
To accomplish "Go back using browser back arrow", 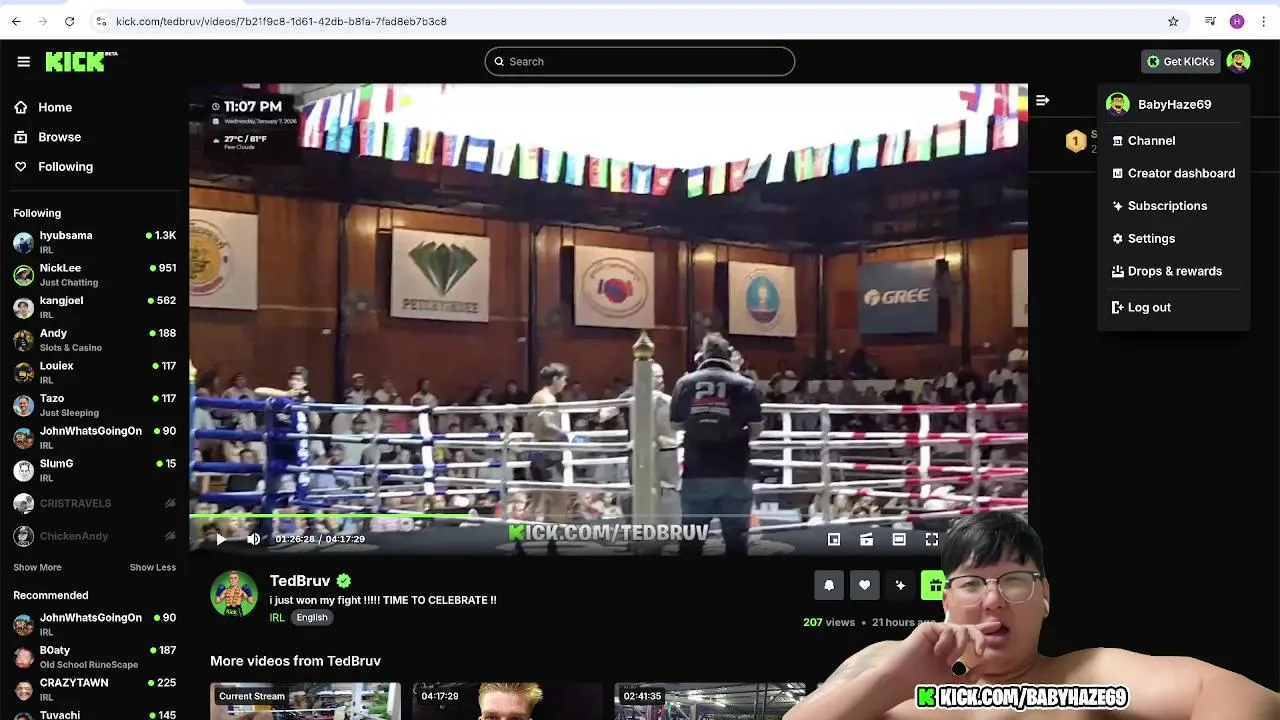I will click(x=16, y=21).
